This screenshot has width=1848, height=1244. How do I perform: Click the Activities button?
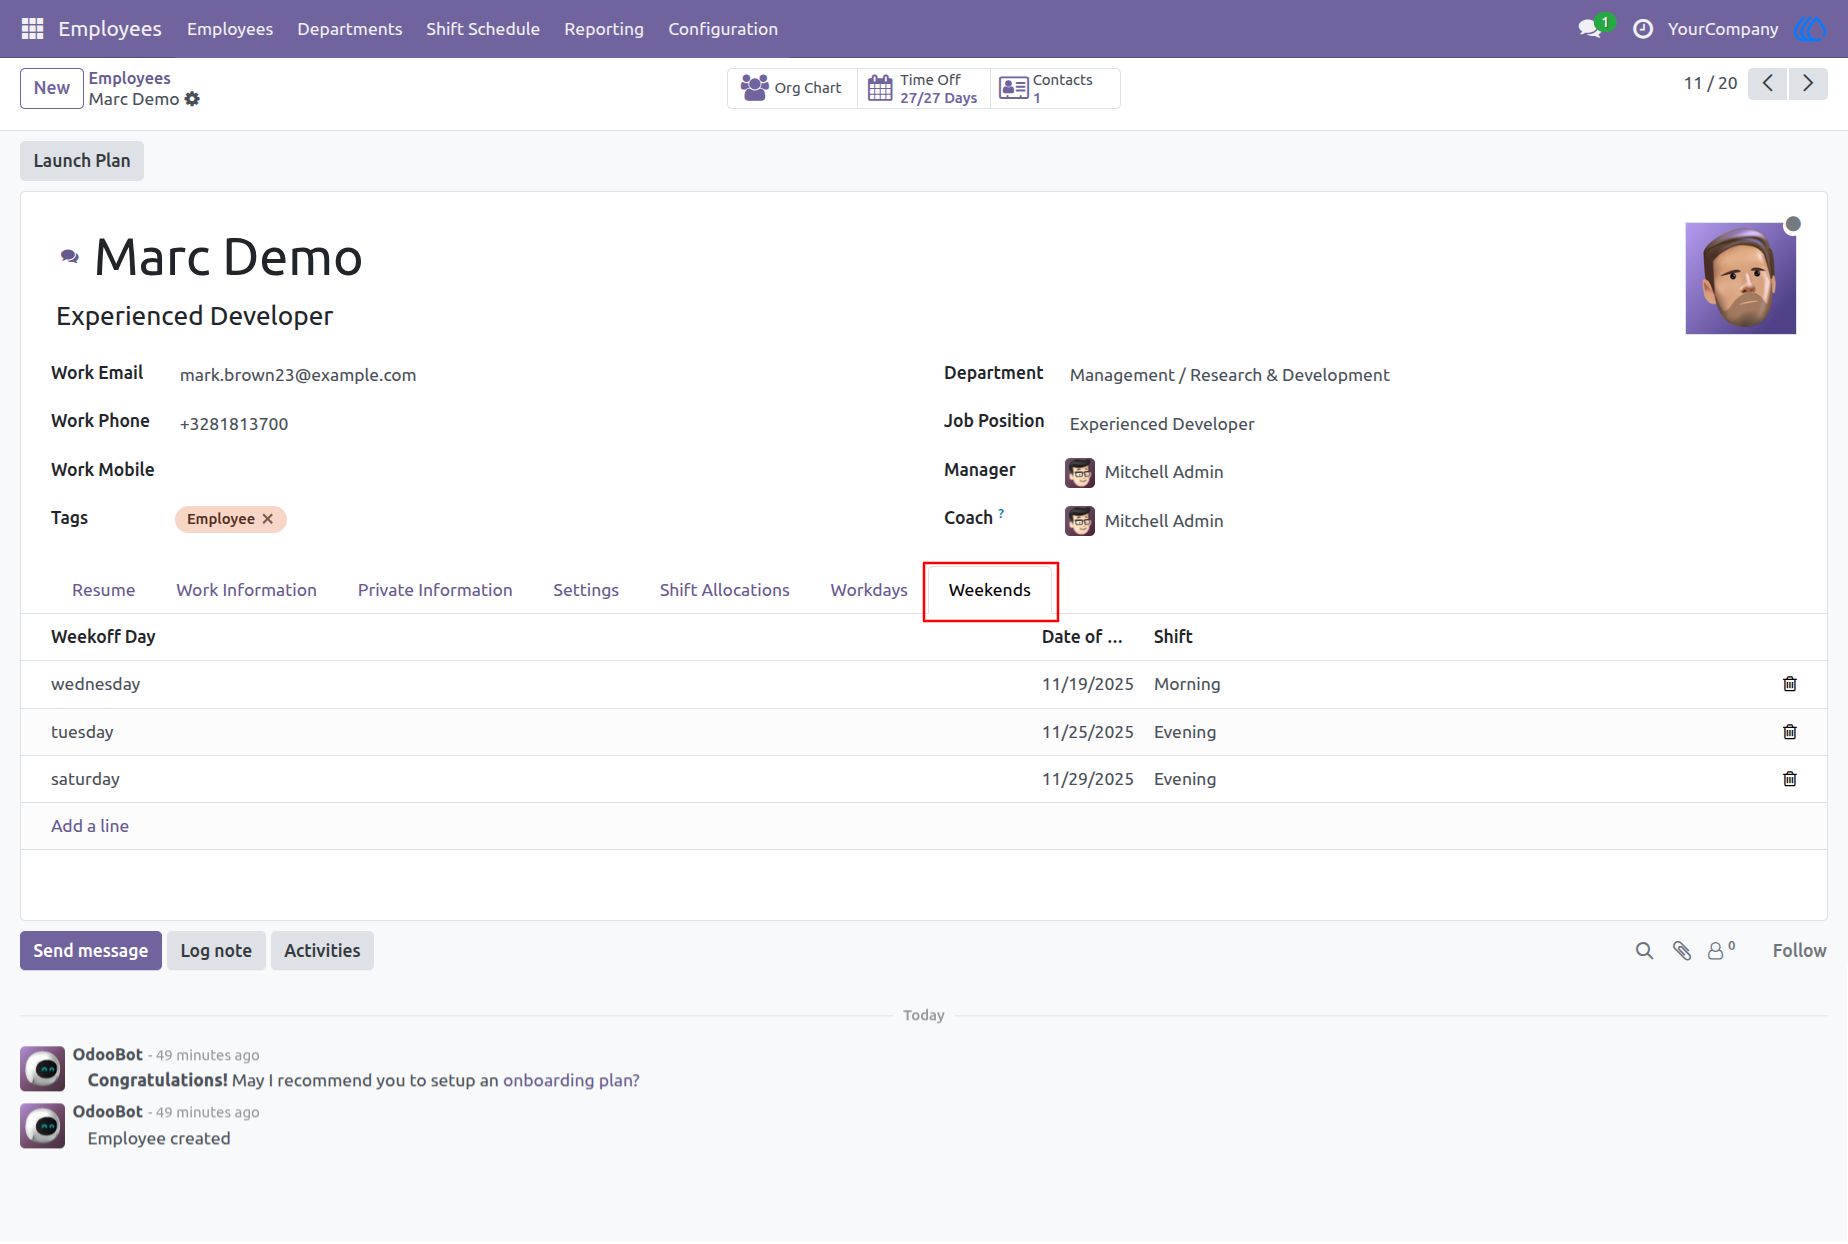coord(322,951)
